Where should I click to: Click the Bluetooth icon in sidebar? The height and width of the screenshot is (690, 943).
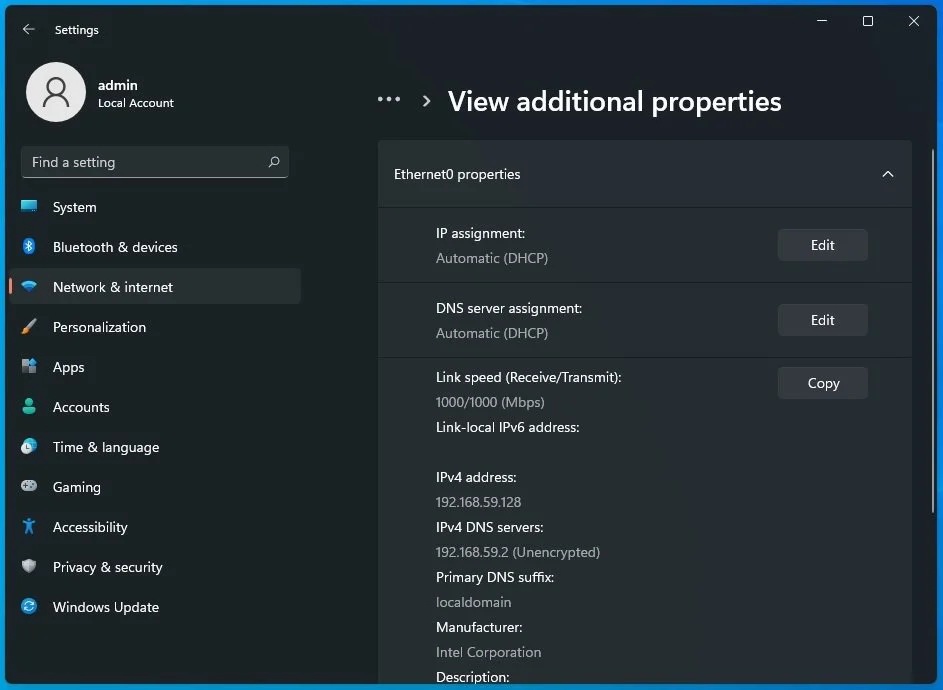click(29, 247)
